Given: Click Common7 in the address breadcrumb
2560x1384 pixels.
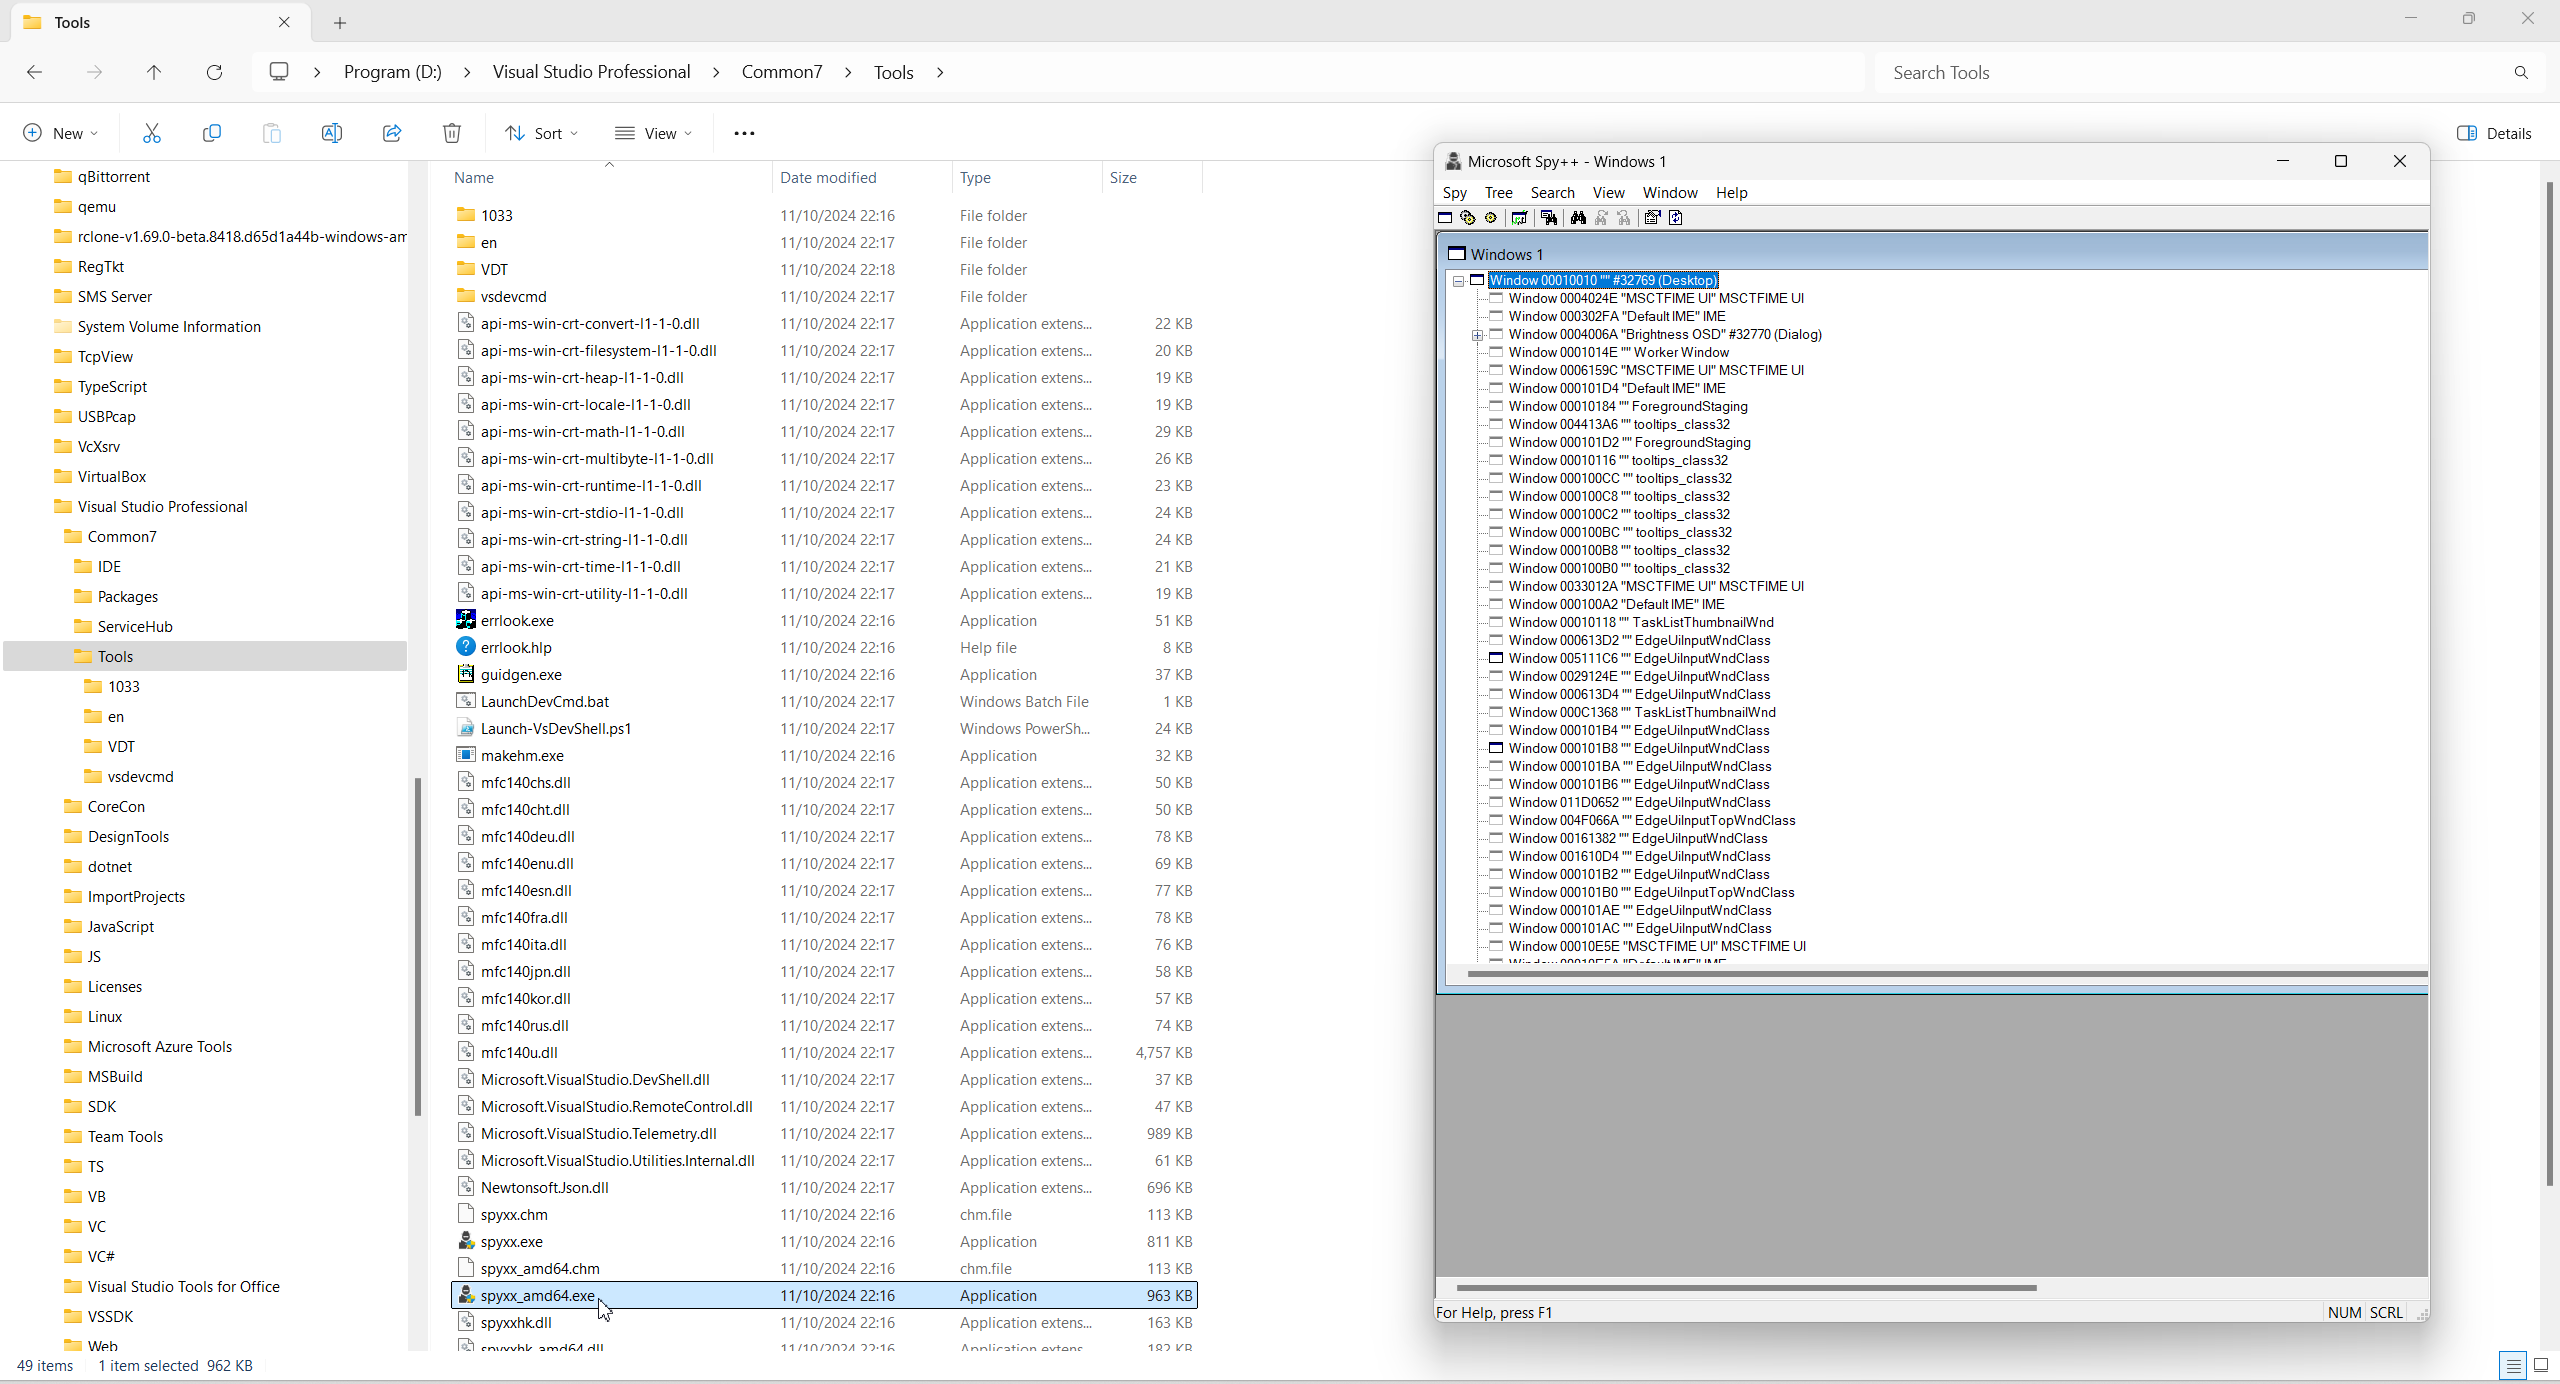Looking at the screenshot, I should [781, 72].
